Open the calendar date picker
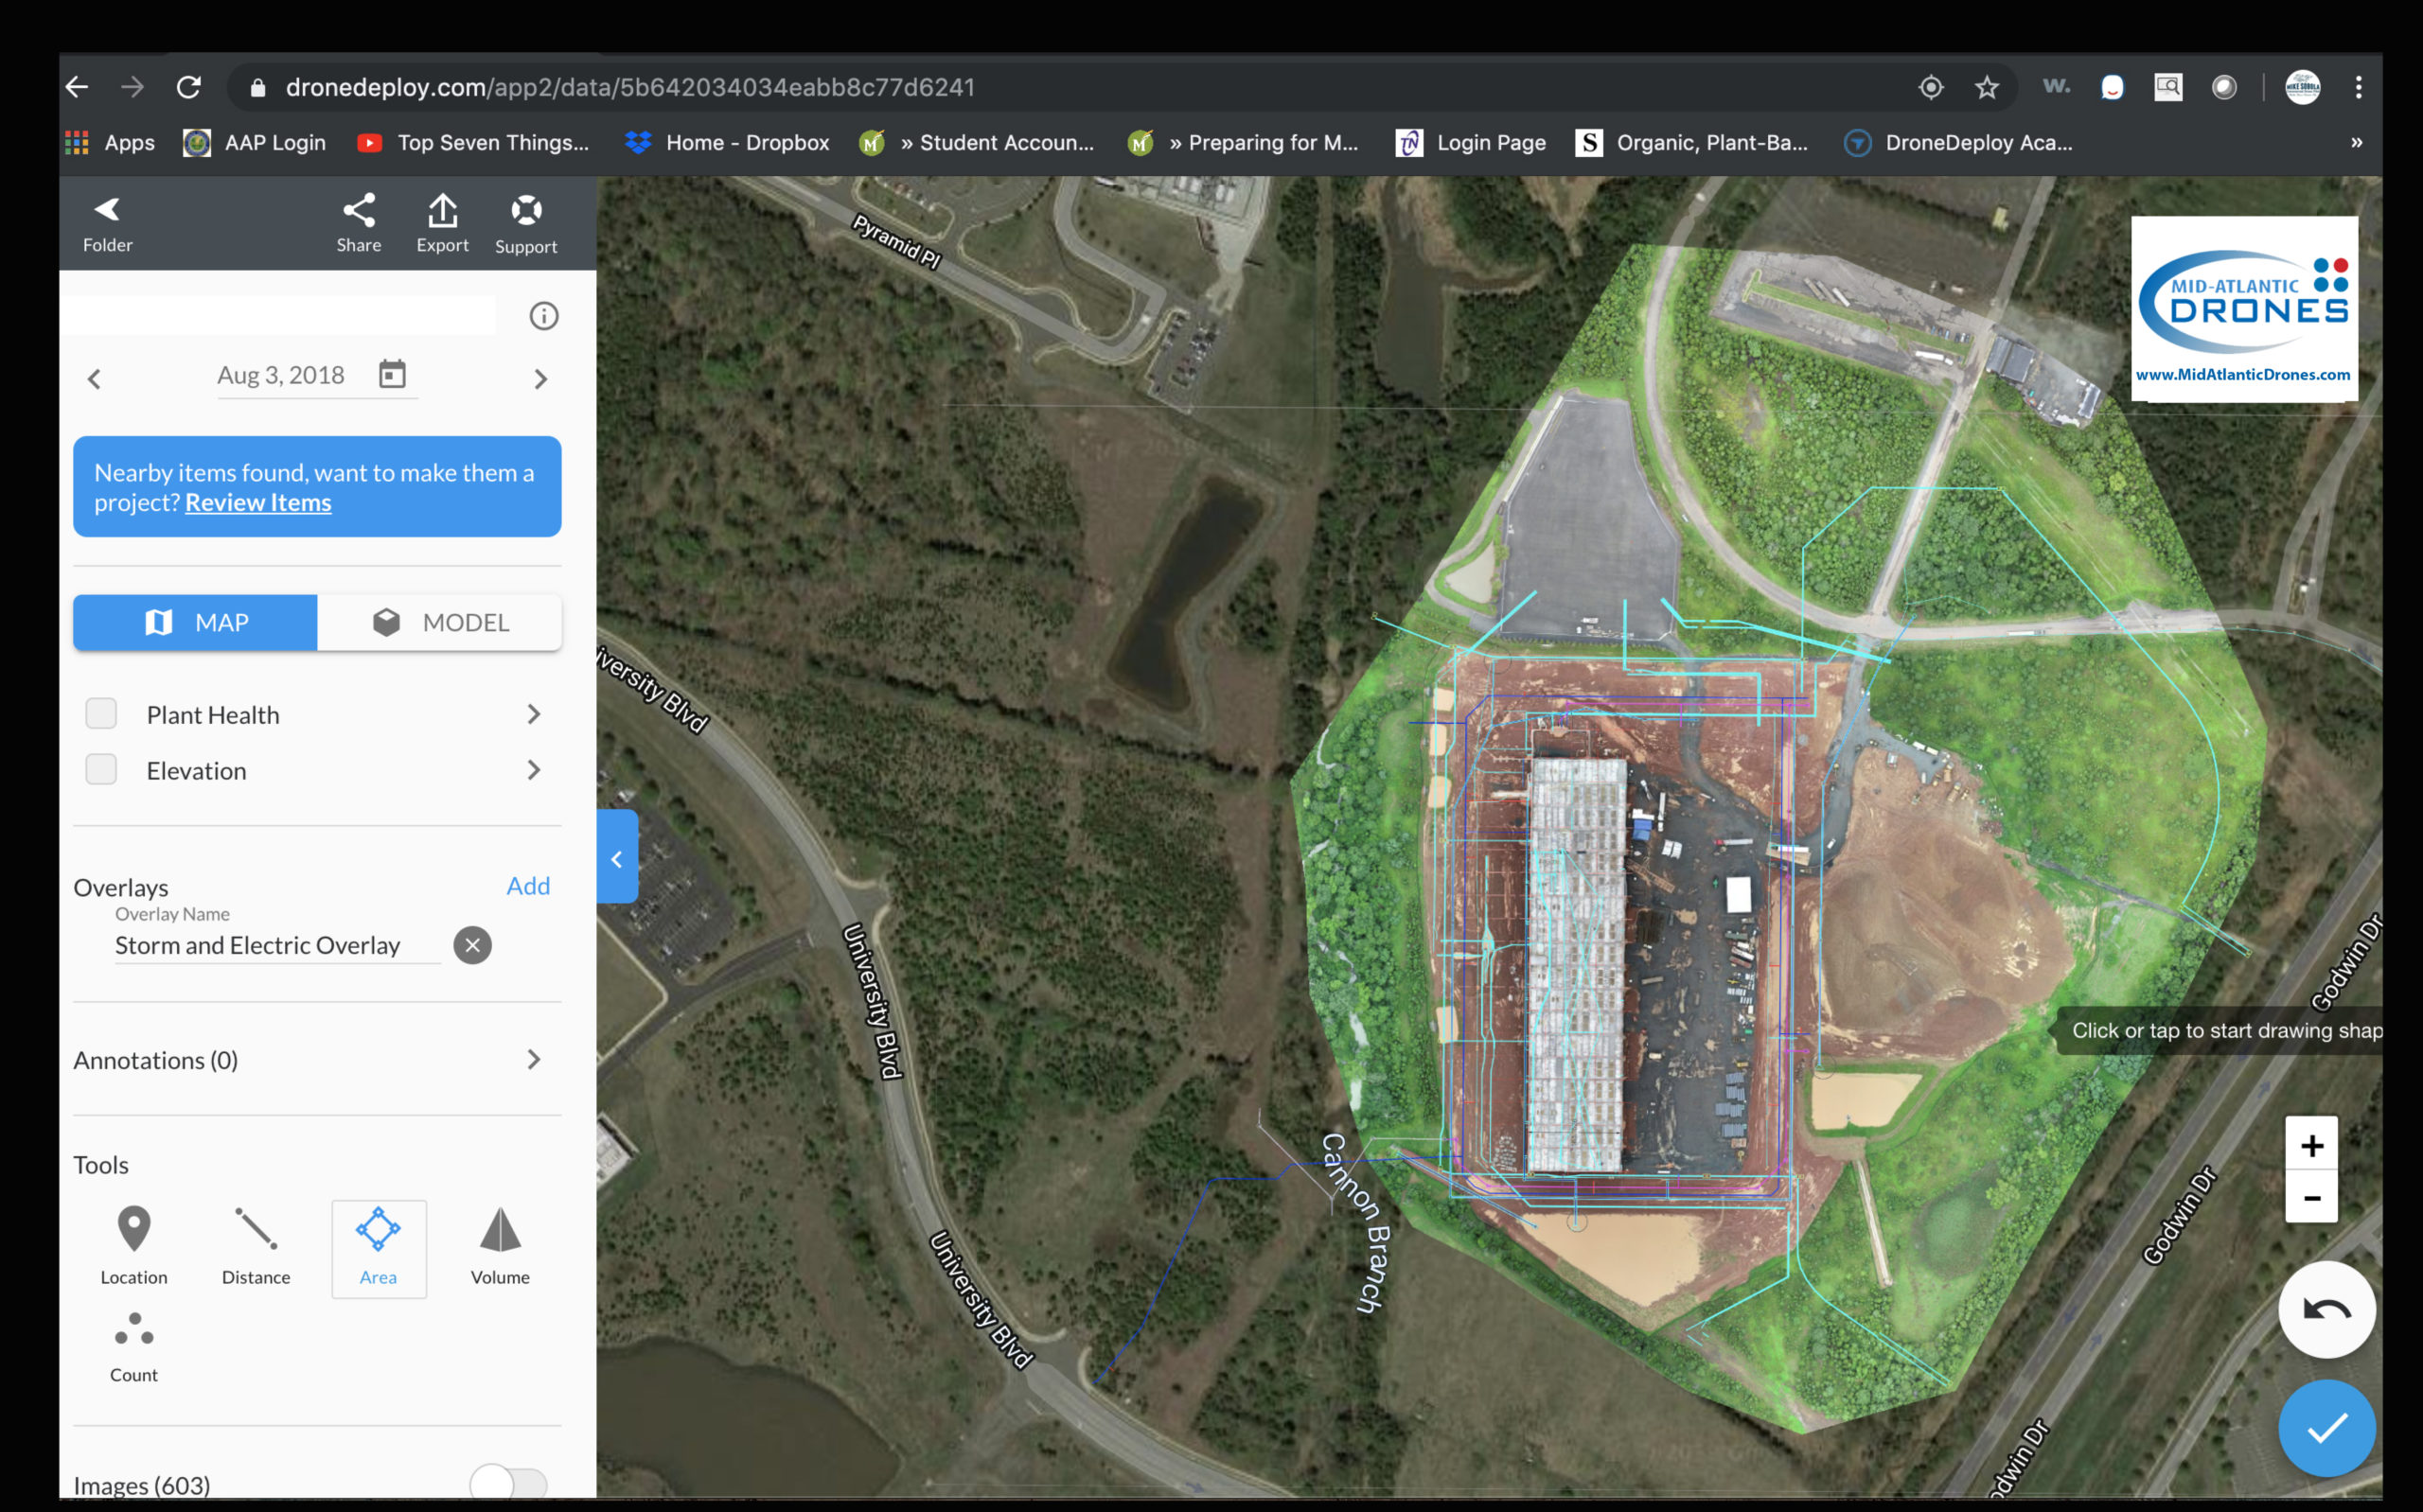Viewport: 2423px width, 1512px height. (x=392, y=374)
